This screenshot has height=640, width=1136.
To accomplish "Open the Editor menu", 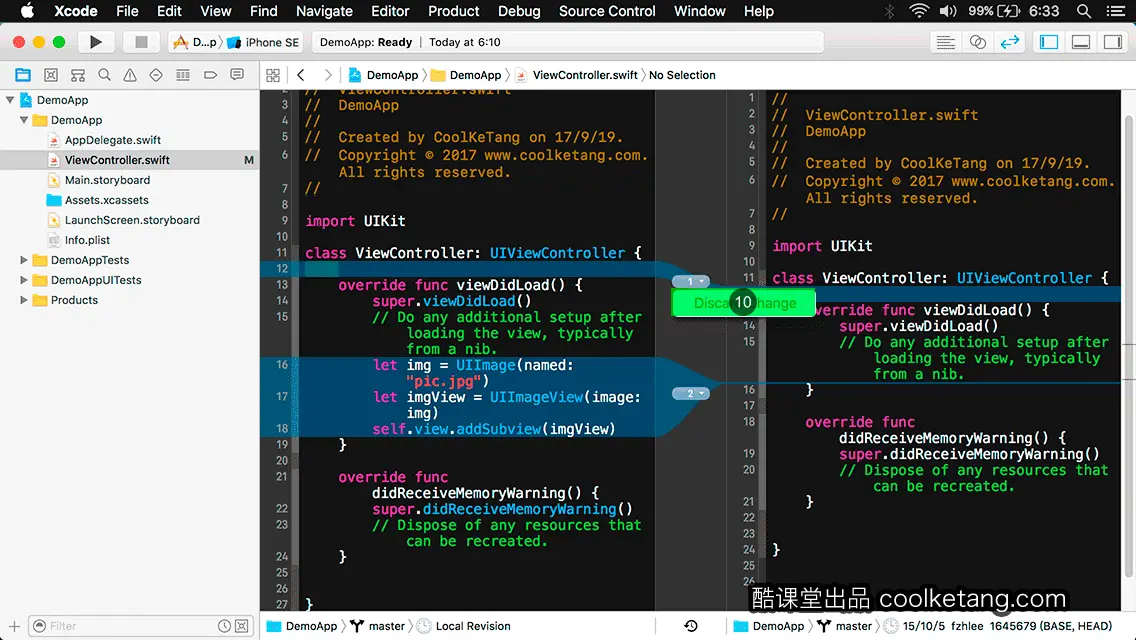I will click(390, 11).
